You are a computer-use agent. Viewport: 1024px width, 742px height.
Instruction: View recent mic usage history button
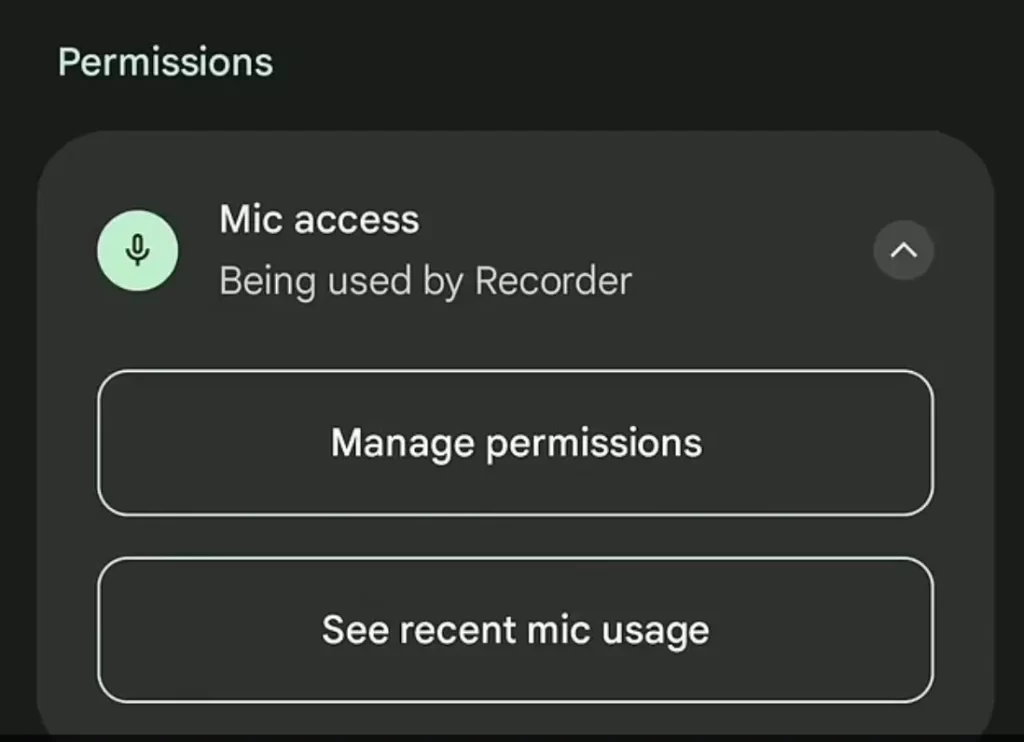tap(516, 630)
